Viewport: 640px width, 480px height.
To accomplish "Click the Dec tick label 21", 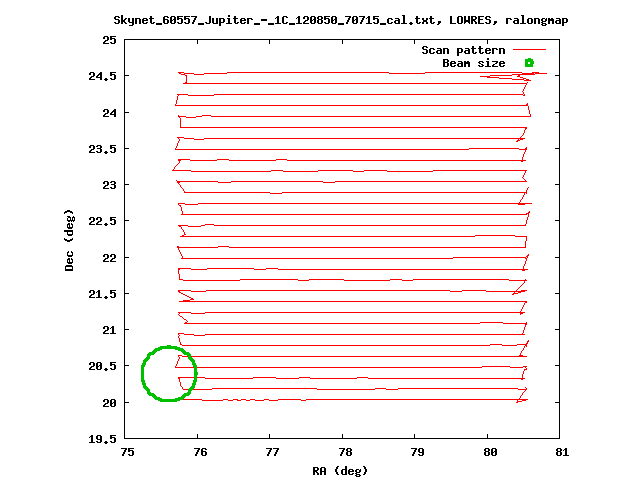I will (x=109, y=330).
